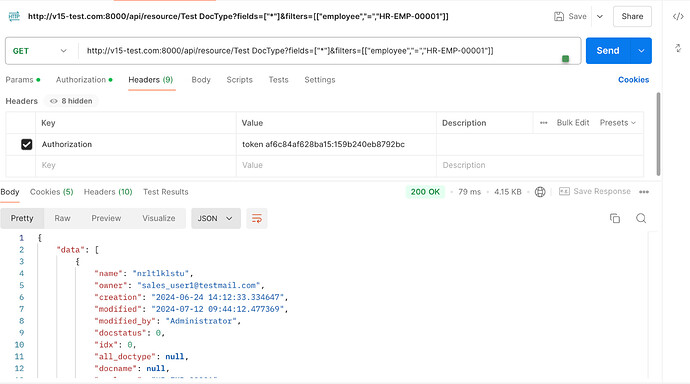Click the "sales_user1@testmail.com" value
This screenshot has width=690, height=384.
point(198,285)
